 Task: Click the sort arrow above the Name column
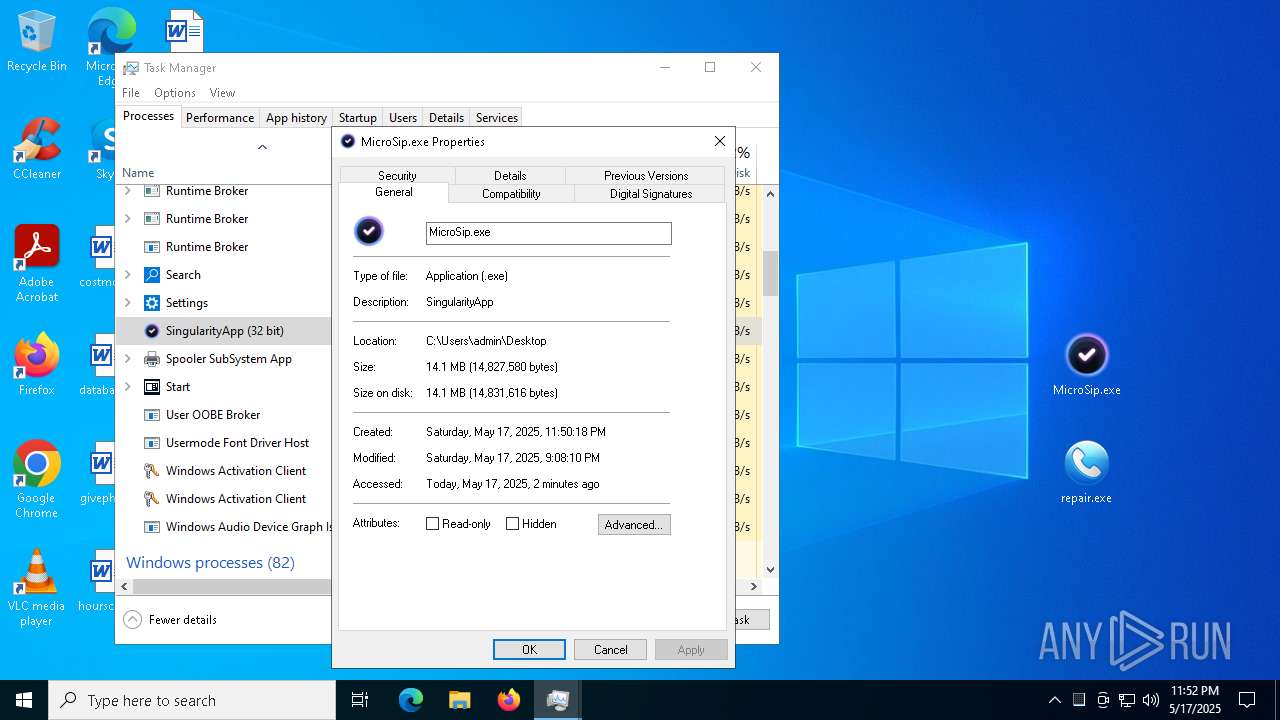(262, 147)
